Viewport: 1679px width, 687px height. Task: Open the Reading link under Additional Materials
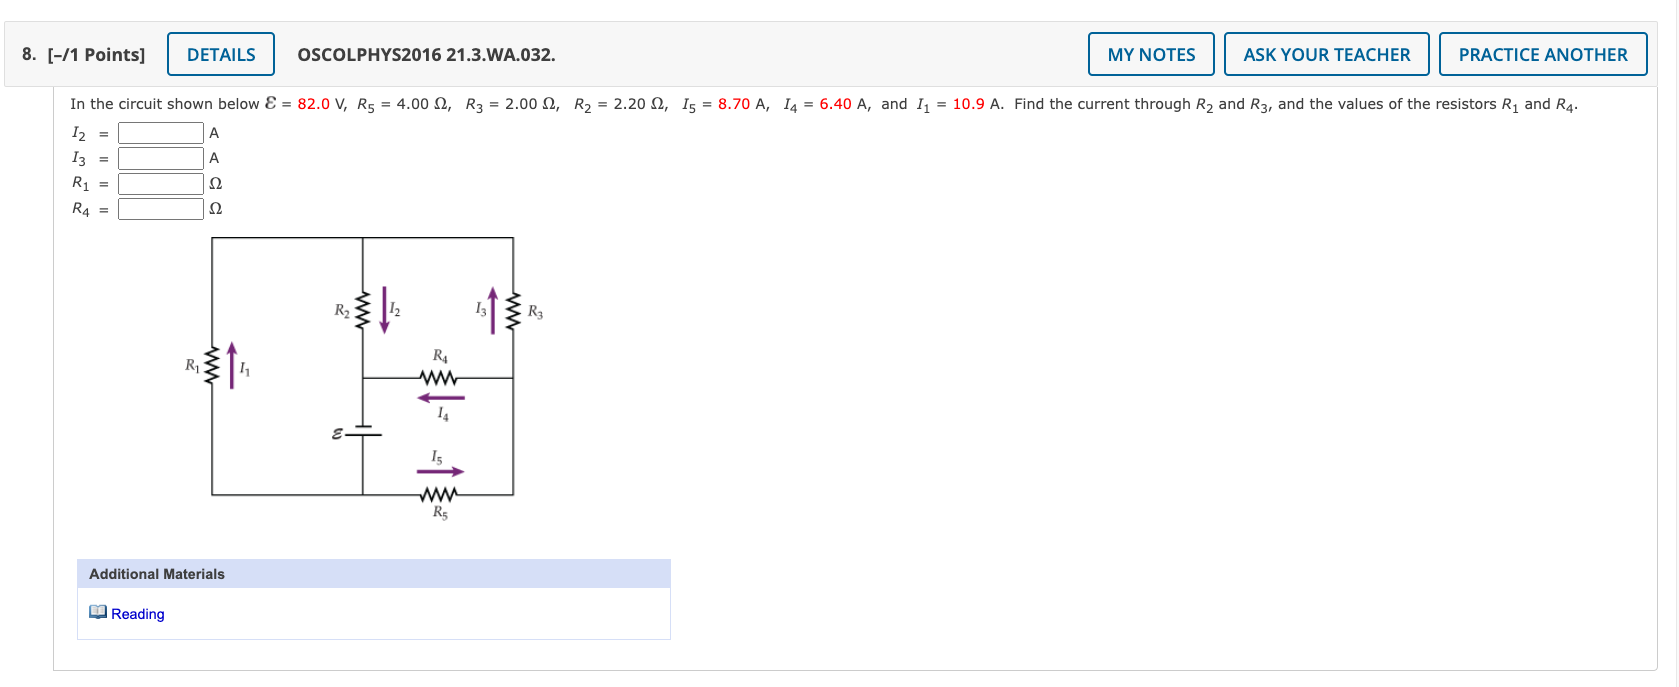(139, 613)
